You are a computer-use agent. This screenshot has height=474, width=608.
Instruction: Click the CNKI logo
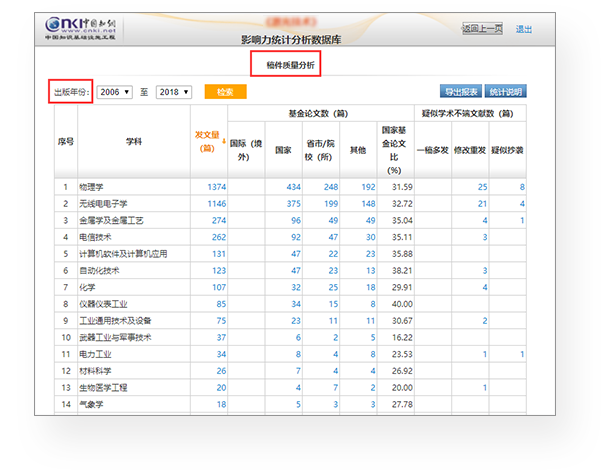pos(81,28)
